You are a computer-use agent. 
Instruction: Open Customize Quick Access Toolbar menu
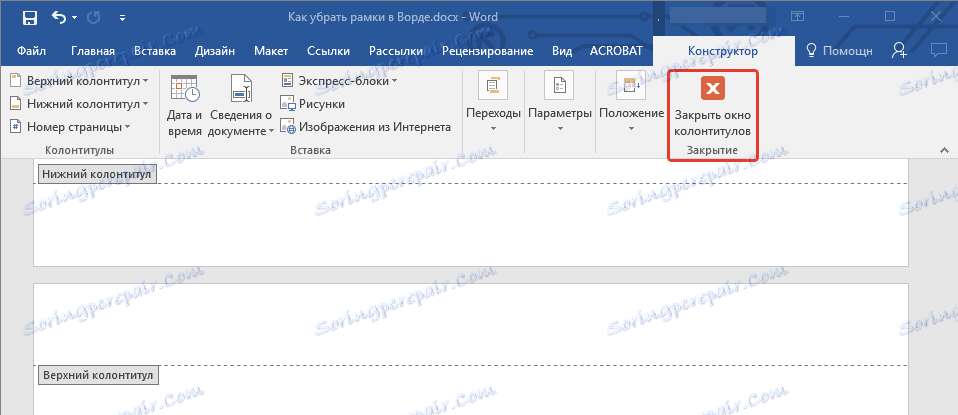click(122, 18)
